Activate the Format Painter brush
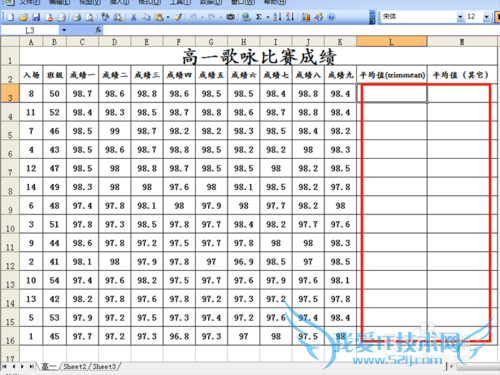The width and height of the screenshot is (500, 375). click(x=177, y=17)
